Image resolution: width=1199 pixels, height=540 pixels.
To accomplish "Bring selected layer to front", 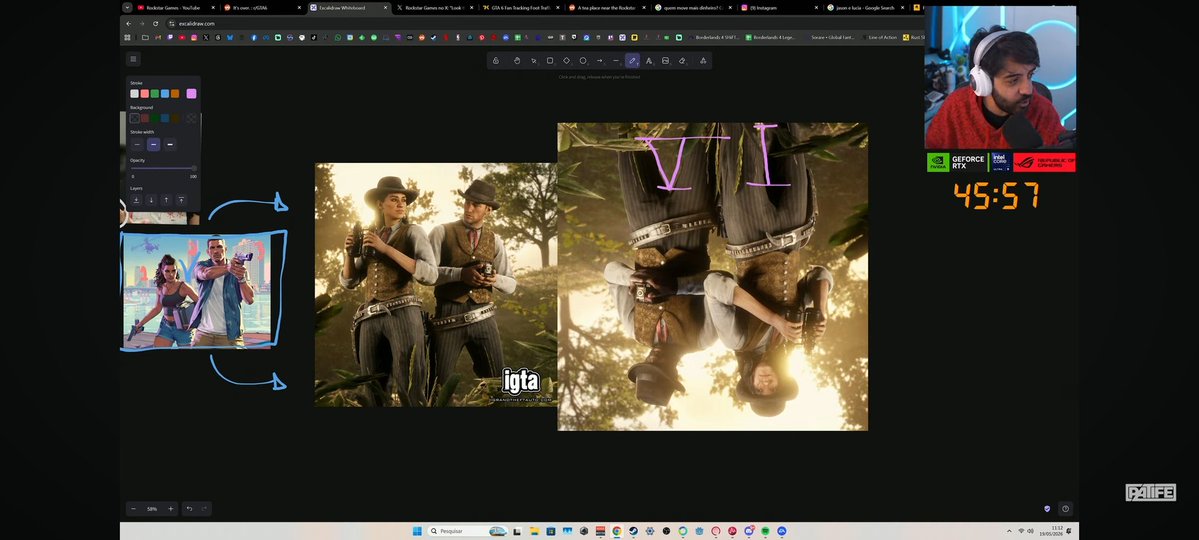I will 181,200.
